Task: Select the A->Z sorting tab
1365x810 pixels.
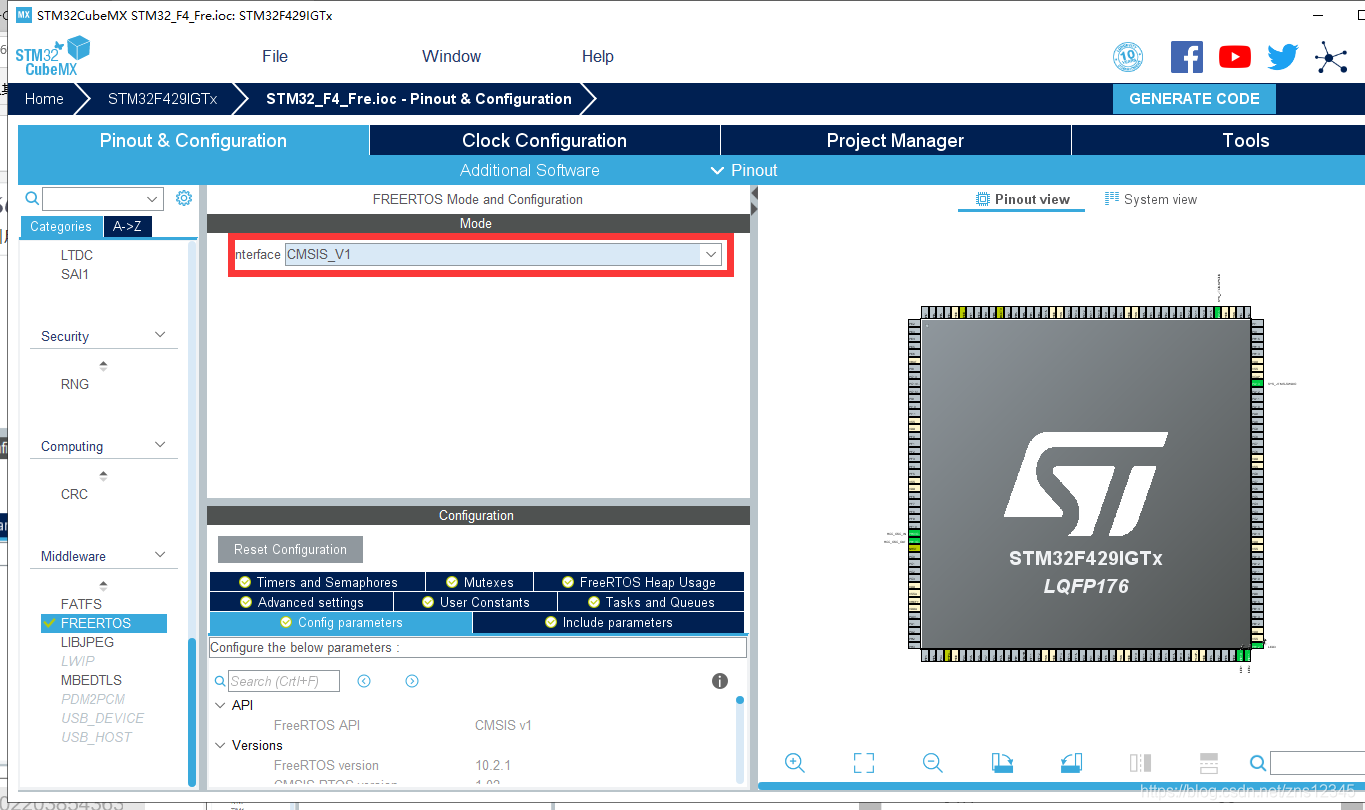Action: (127, 227)
